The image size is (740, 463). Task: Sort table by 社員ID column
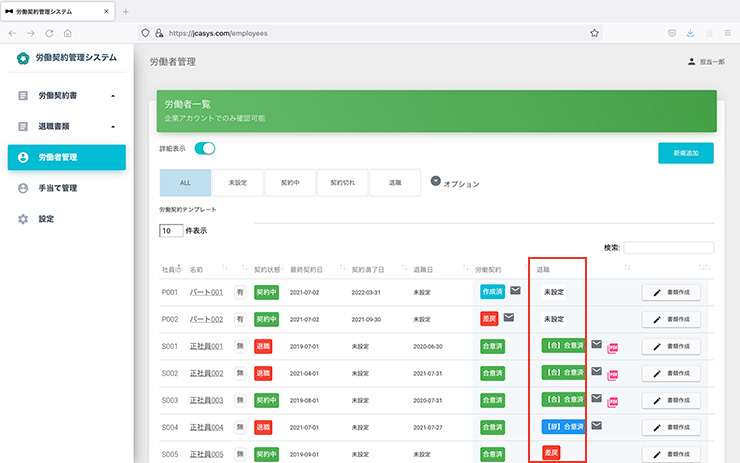pyautogui.click(x=171, y=269)
